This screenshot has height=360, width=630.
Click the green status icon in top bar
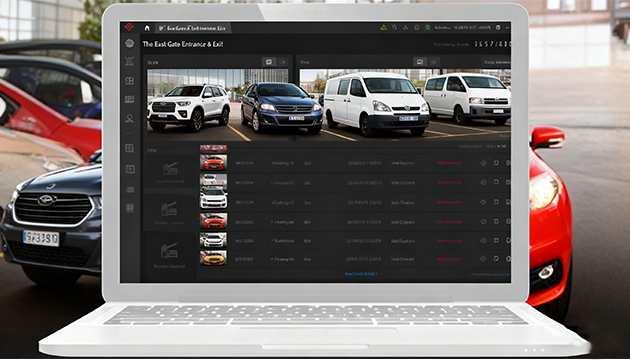[x=428, y=27]
